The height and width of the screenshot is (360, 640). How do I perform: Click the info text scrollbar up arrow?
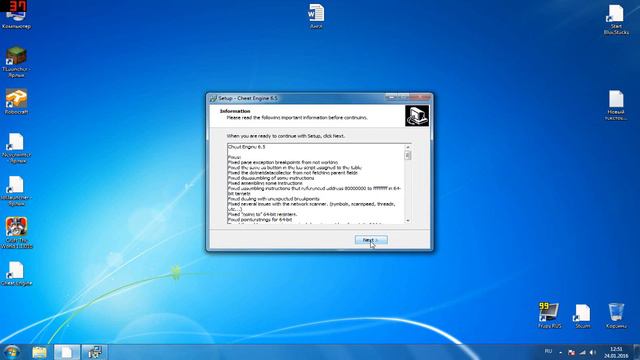407,147
